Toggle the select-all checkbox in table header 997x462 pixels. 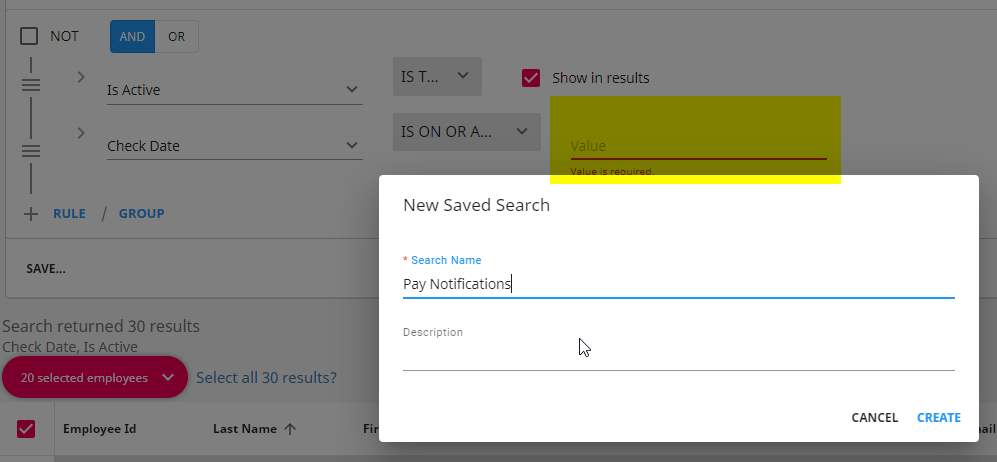26,429
